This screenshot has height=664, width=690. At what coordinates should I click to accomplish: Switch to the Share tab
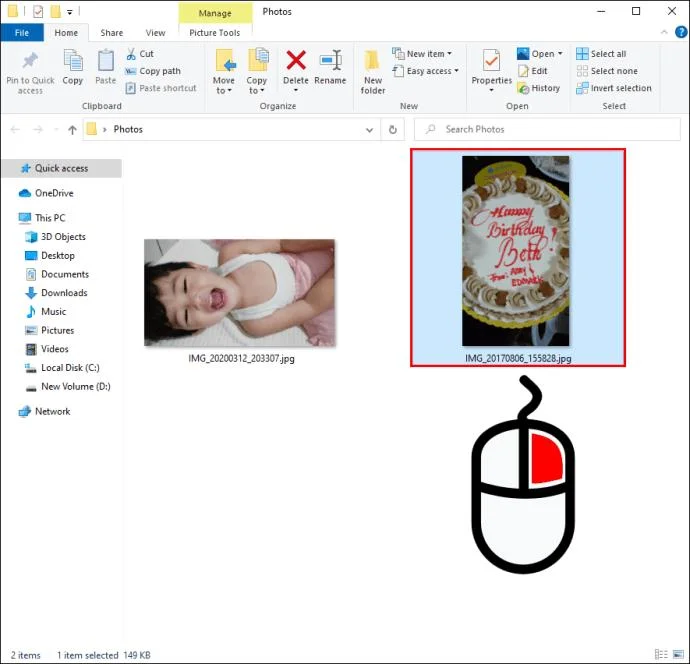tap(112, 33)
